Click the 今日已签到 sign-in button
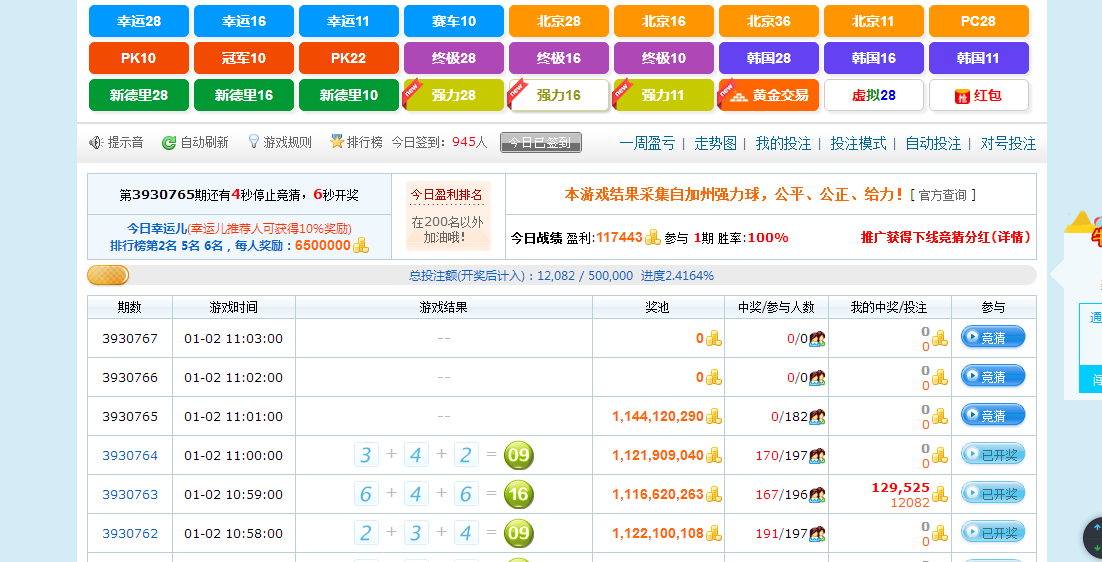 [540, 143]
